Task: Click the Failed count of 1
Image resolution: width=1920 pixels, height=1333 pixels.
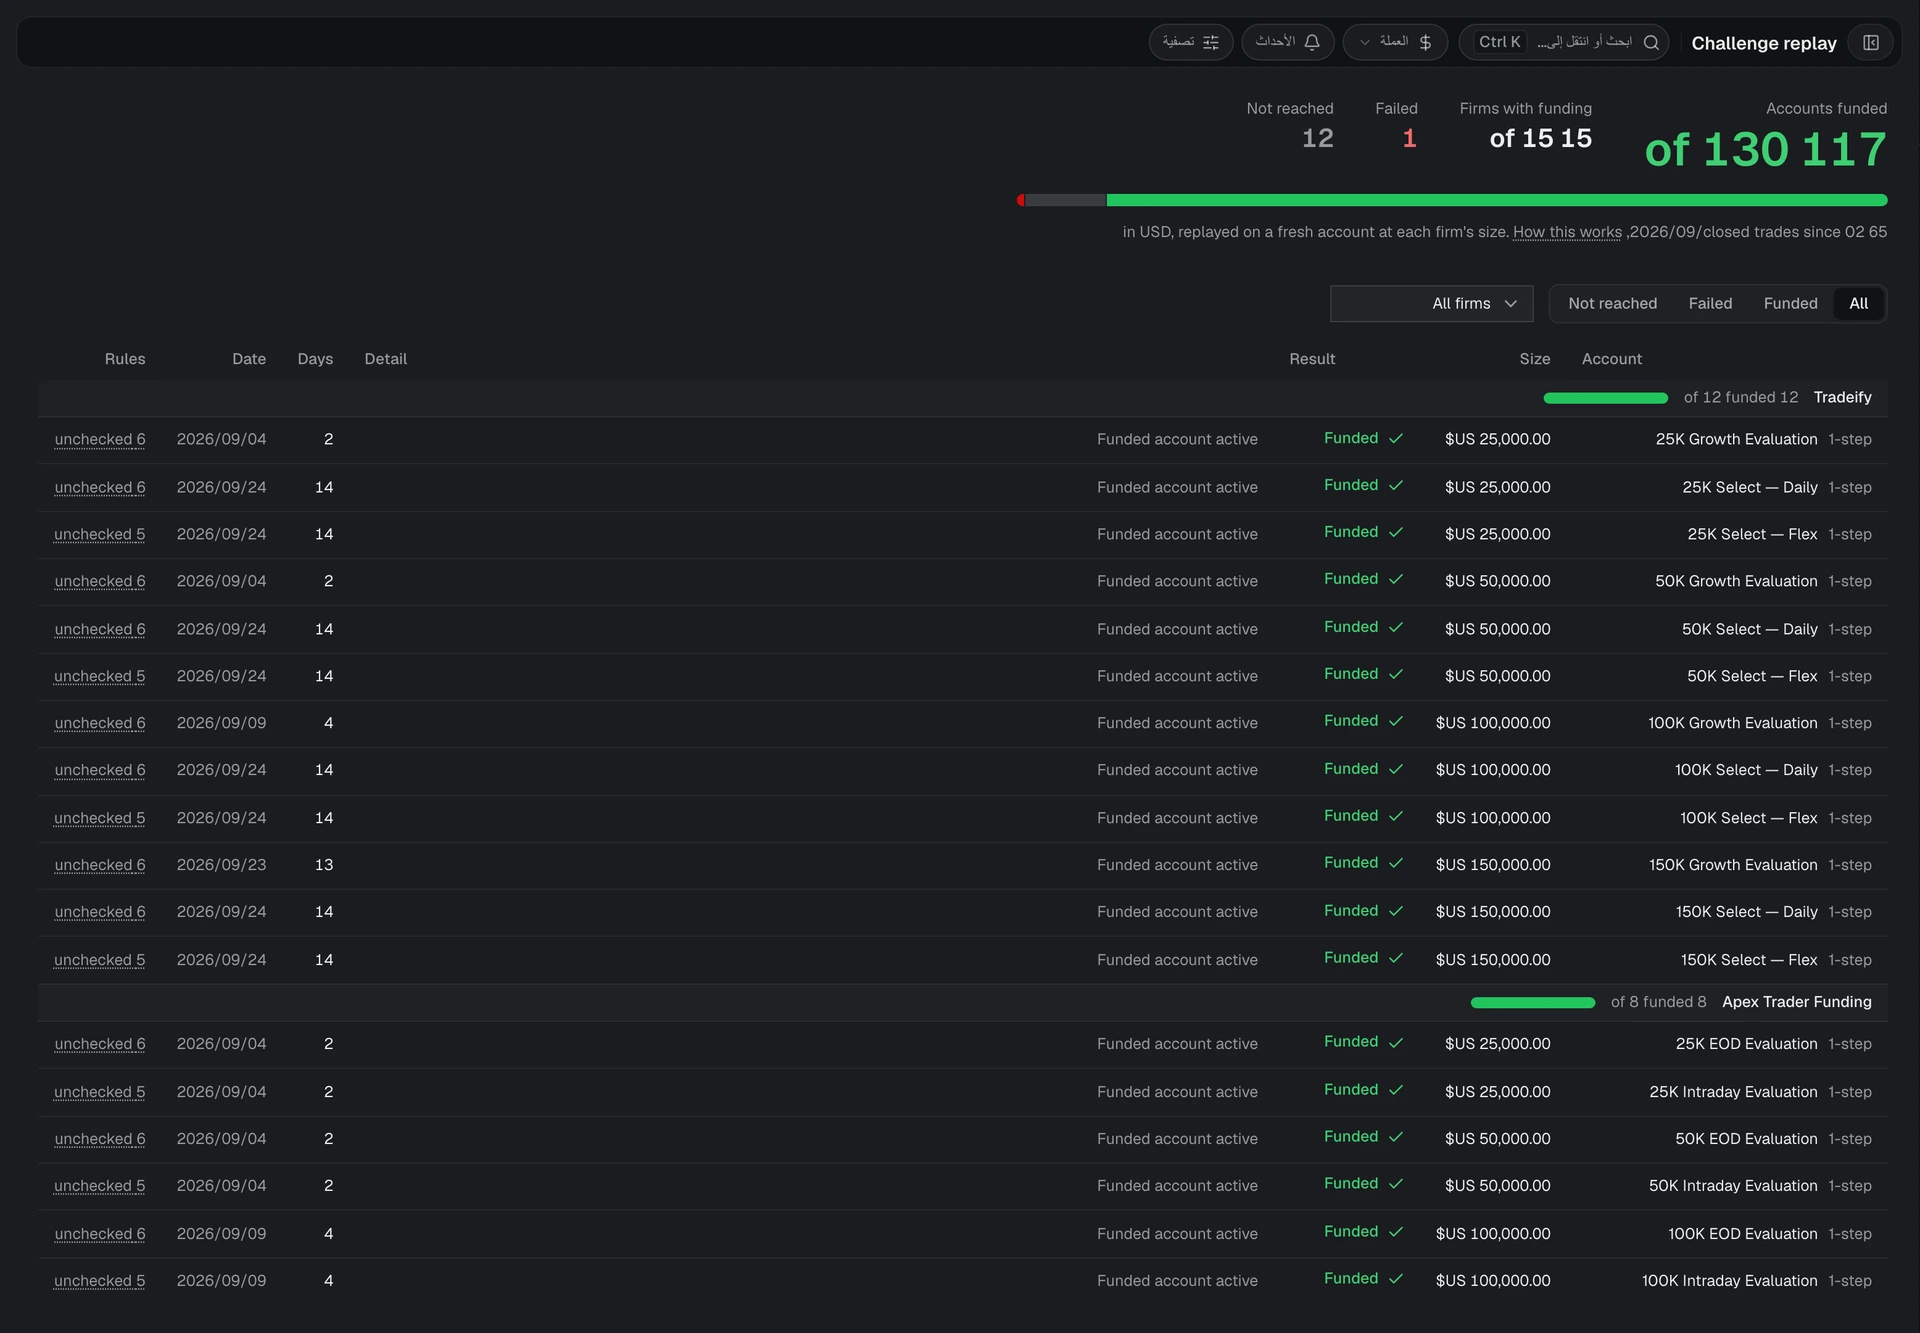Action: [1409, 139]
